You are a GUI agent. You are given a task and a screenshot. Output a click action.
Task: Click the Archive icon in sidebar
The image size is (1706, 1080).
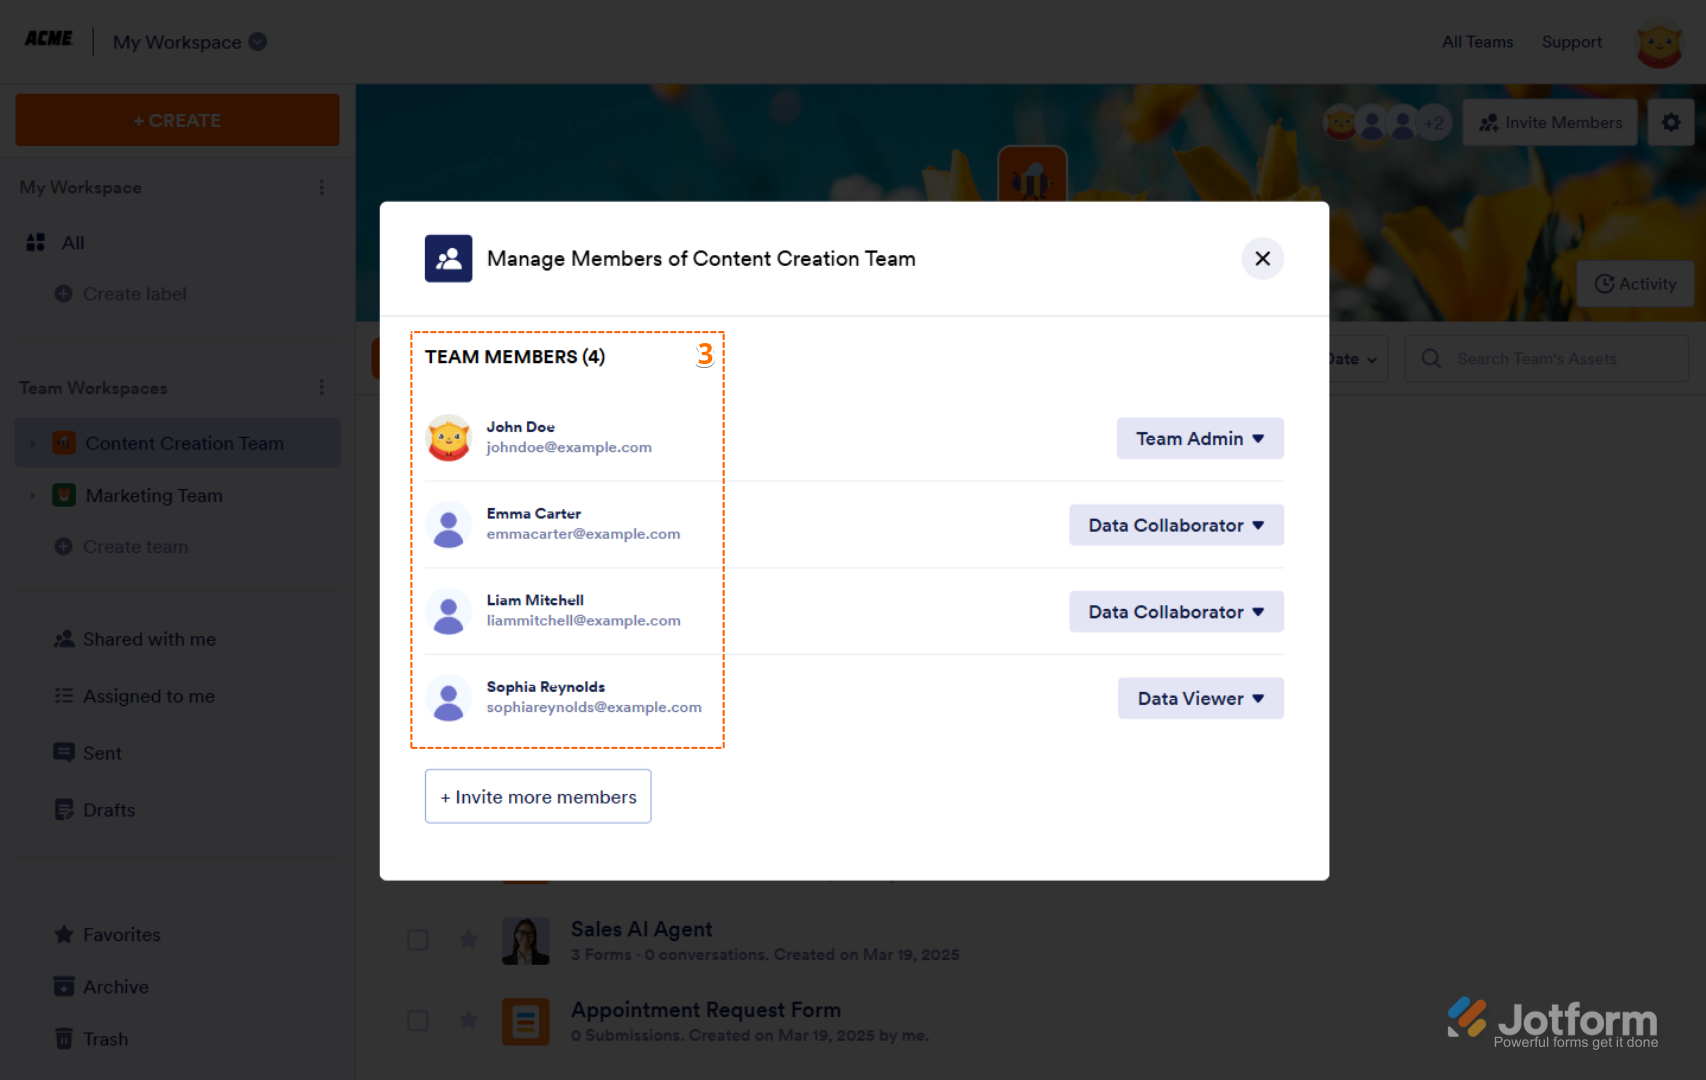click(64, 987)
